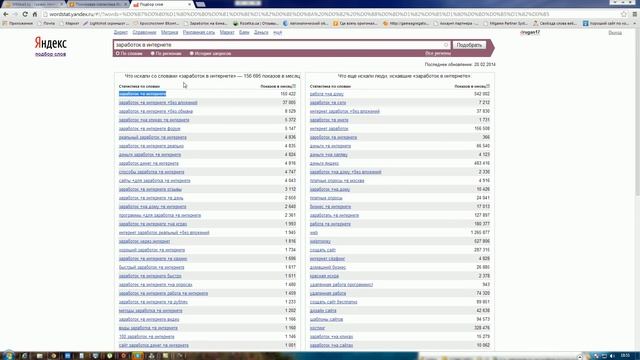640x360 pixels.
Task: Open 'заработок в интернете форум' link
Action: click(149, 129)
